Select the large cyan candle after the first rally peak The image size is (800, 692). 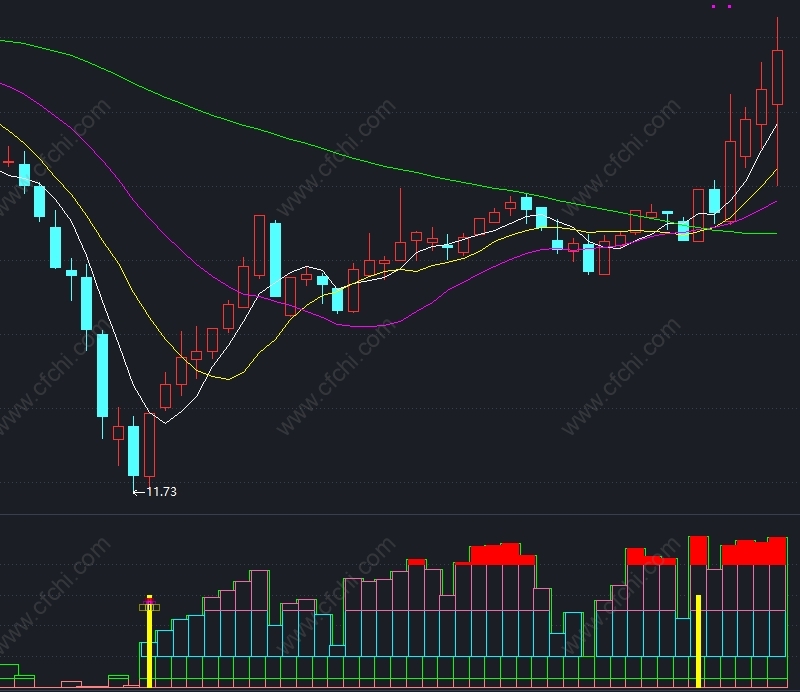point(276,259)
